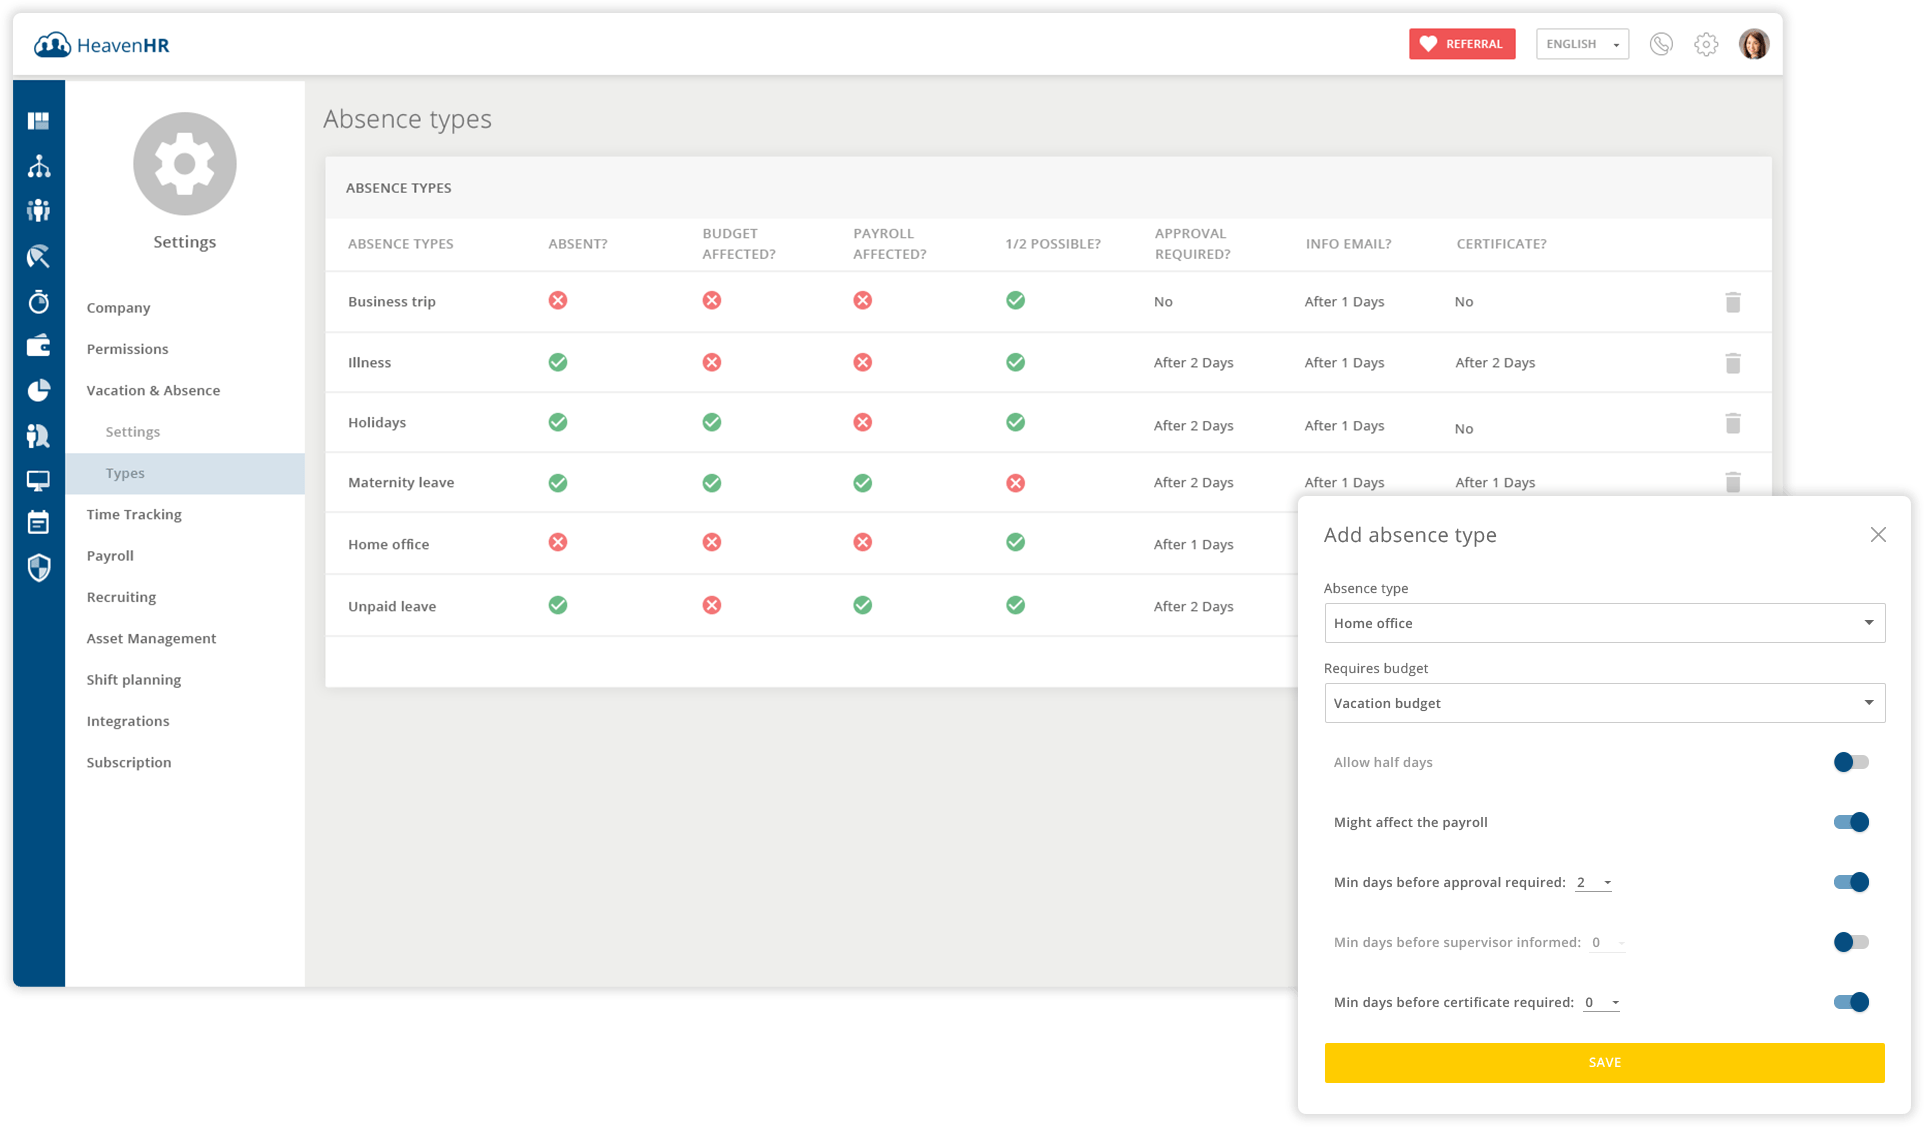Open the dashboard icon in sidebar
Image resolution: width=1924 pixels, height=1127 pixels.
(x=39, y=121)
